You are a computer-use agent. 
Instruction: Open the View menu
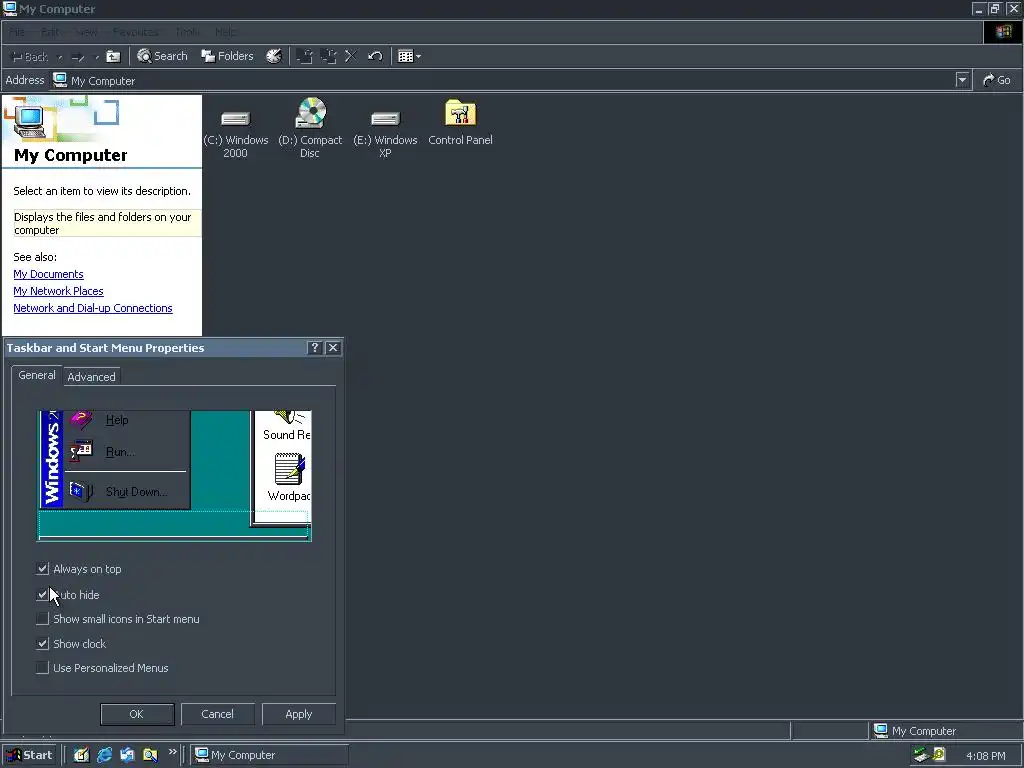86,32
